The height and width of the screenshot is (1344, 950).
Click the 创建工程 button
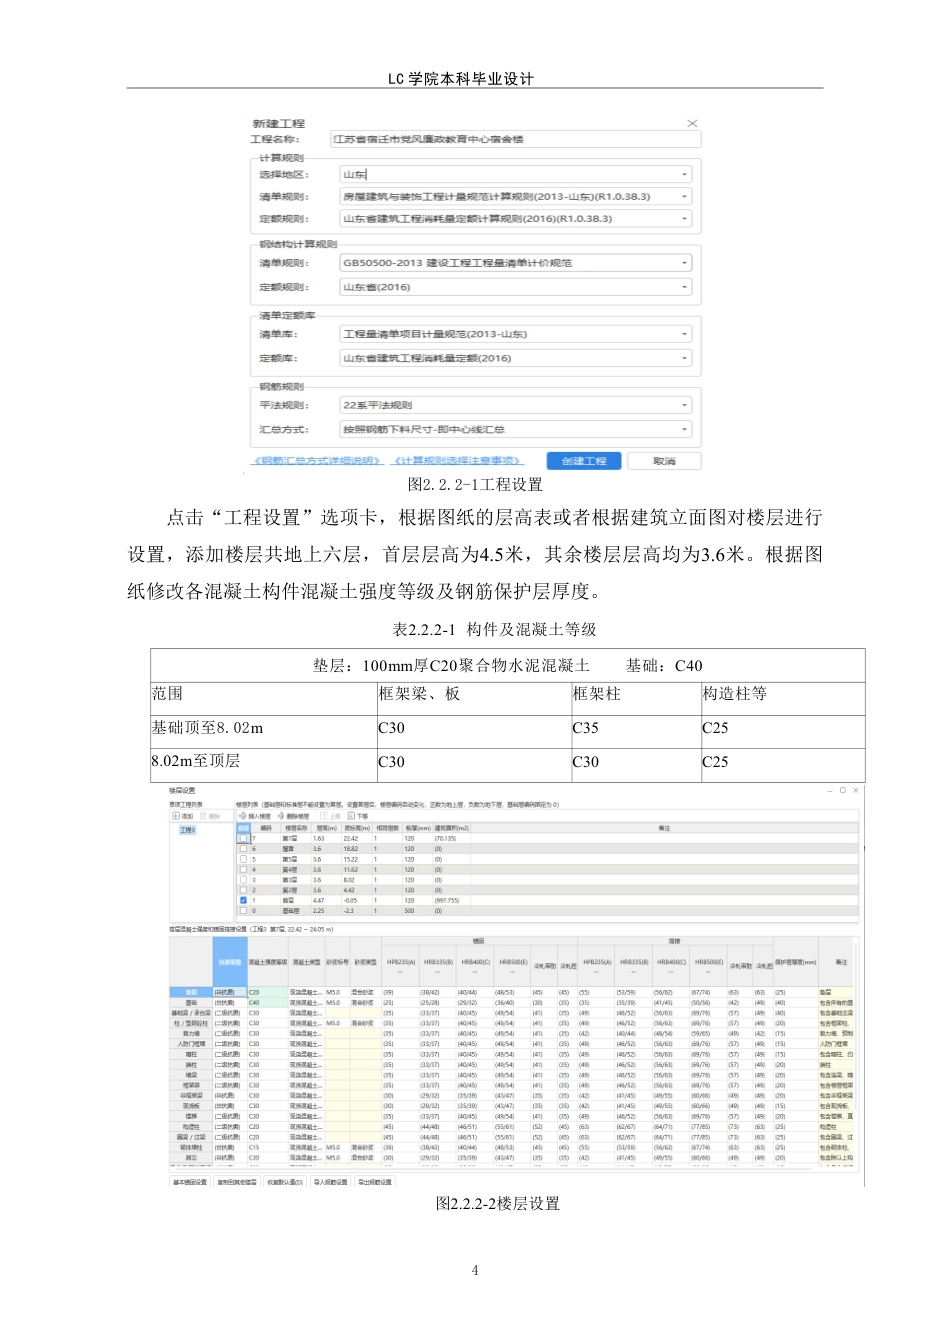point(583,461)
